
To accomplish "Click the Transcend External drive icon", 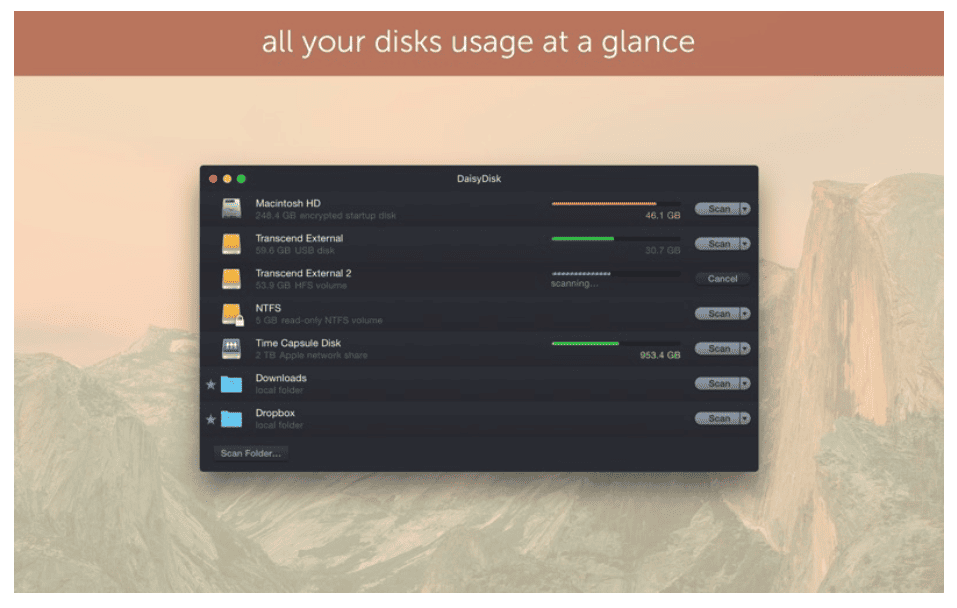I will pos(231,244).
